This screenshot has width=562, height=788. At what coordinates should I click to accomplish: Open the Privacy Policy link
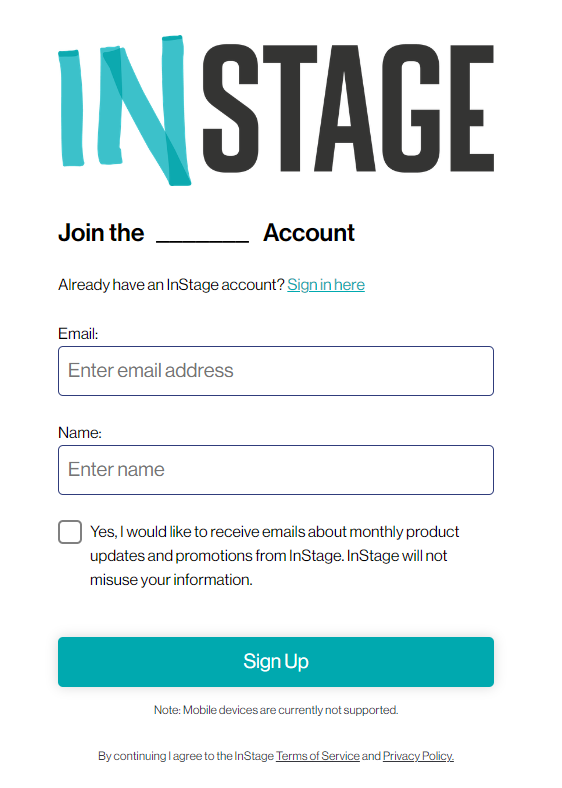418,756
